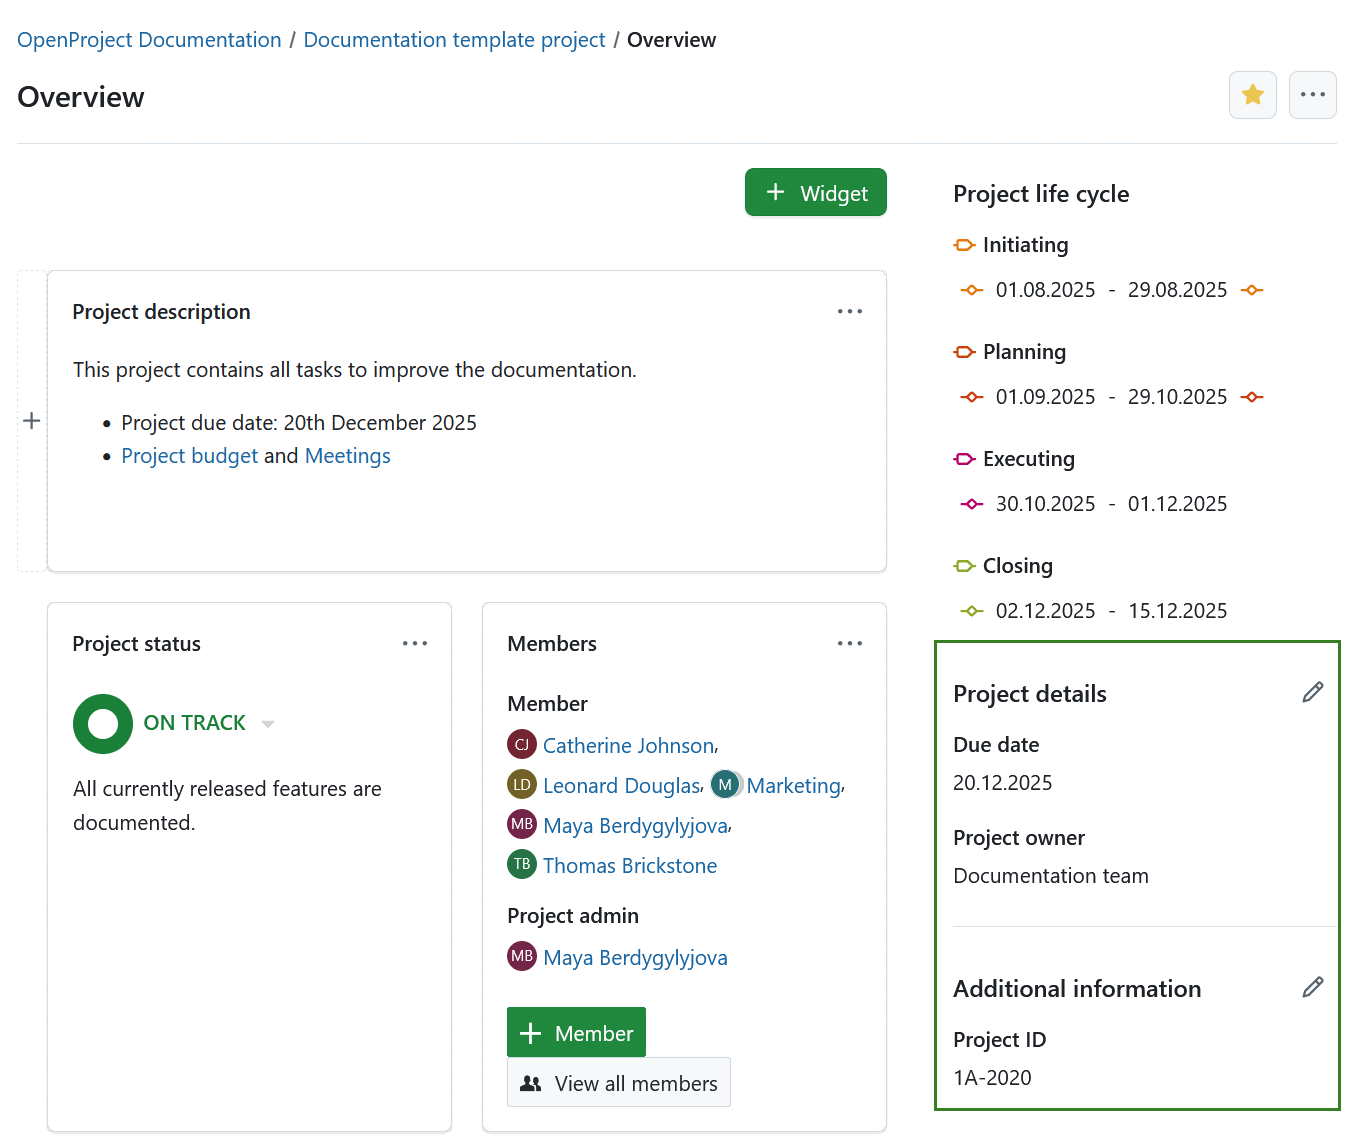Click Thomas Brickstone in the member list
This screenshot has height=1138, width=1351.
point(629,865)
